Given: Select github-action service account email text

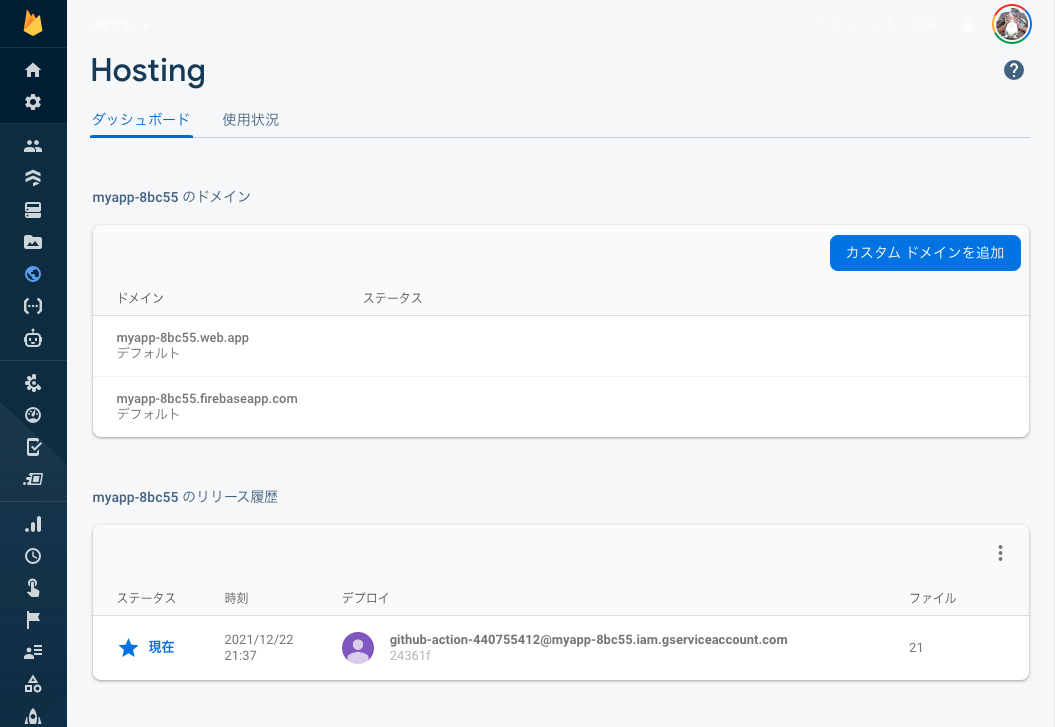Looking at the screenshot, I should (x=588, y=640).
